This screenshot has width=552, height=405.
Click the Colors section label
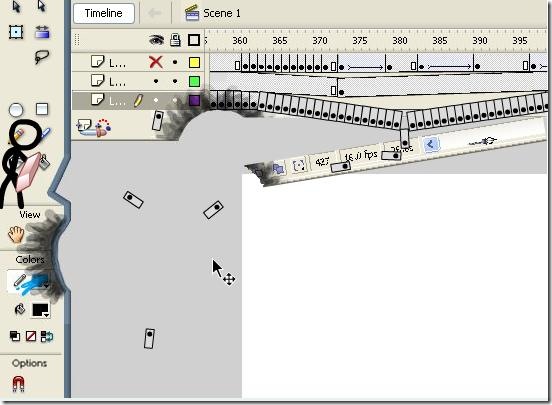pyautogui.click(x=30, y=260)
